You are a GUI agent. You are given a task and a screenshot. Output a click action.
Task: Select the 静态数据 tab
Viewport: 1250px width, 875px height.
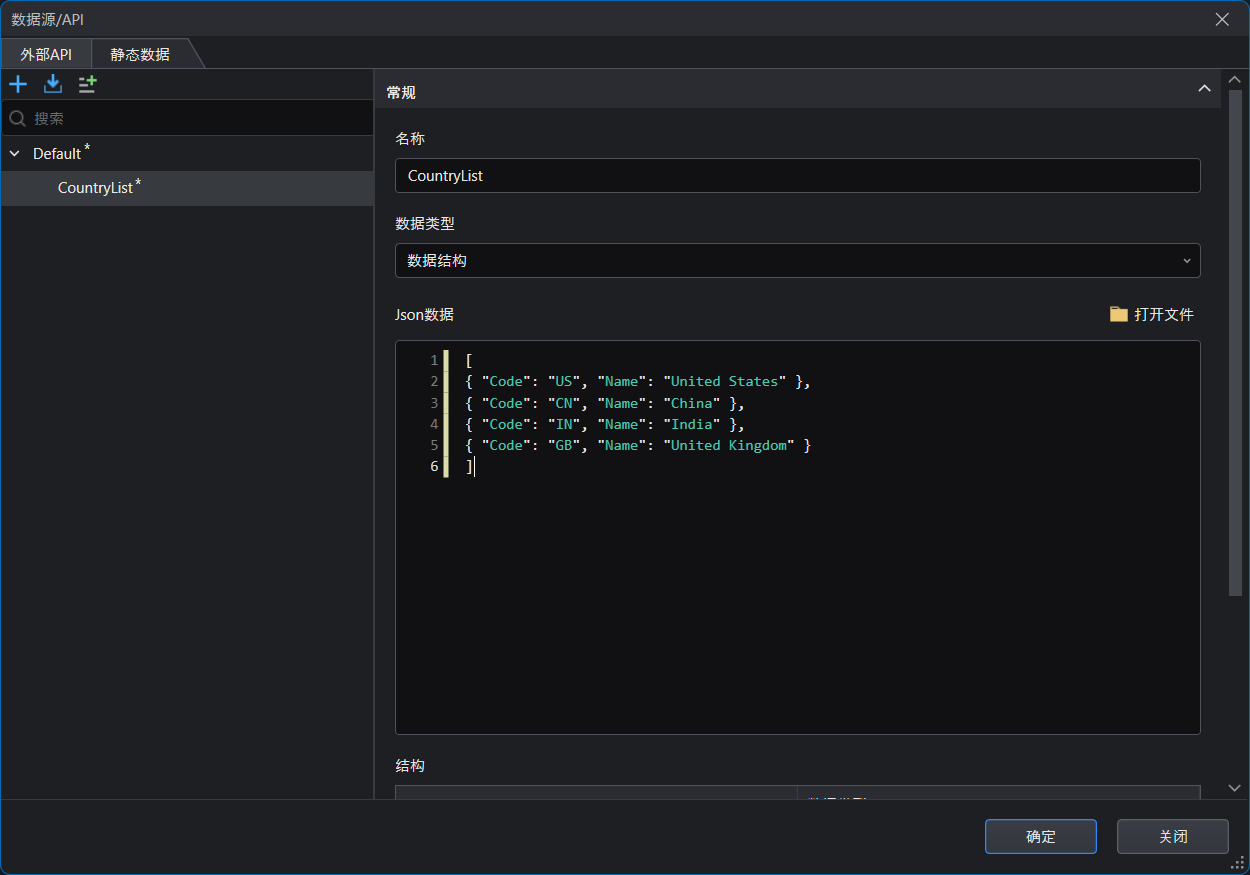140,54
